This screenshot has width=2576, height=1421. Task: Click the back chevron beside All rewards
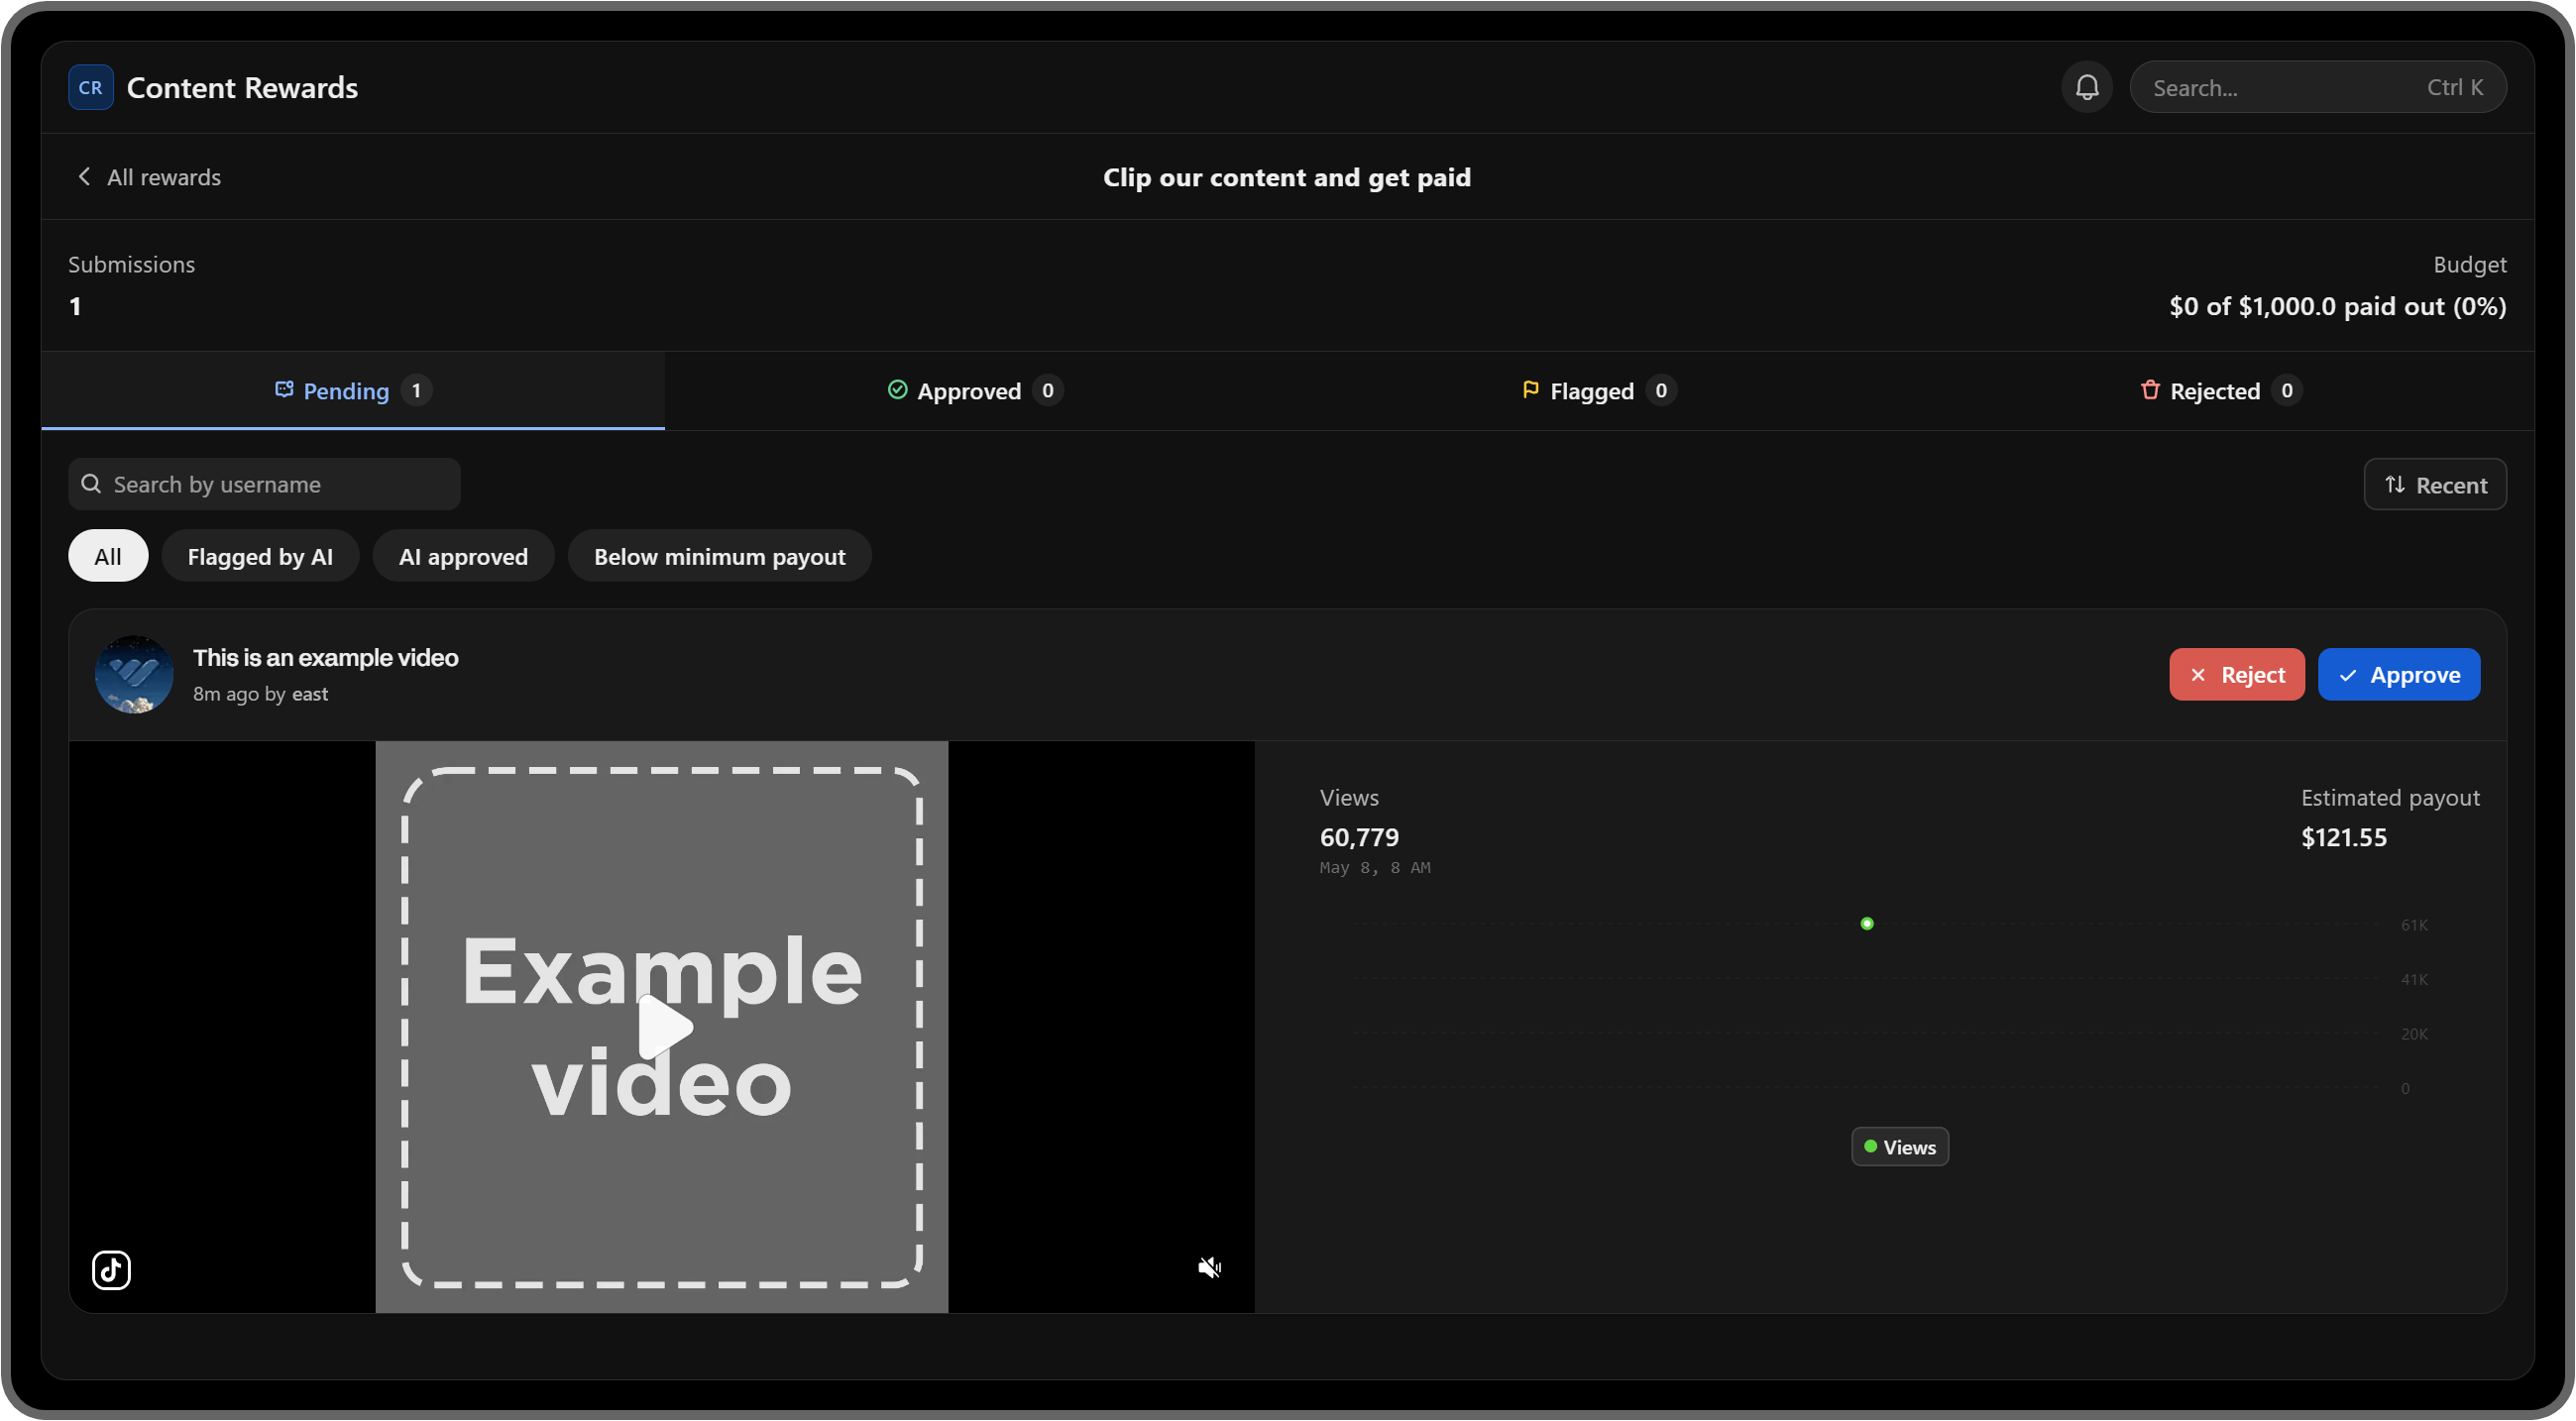(84, 176)
